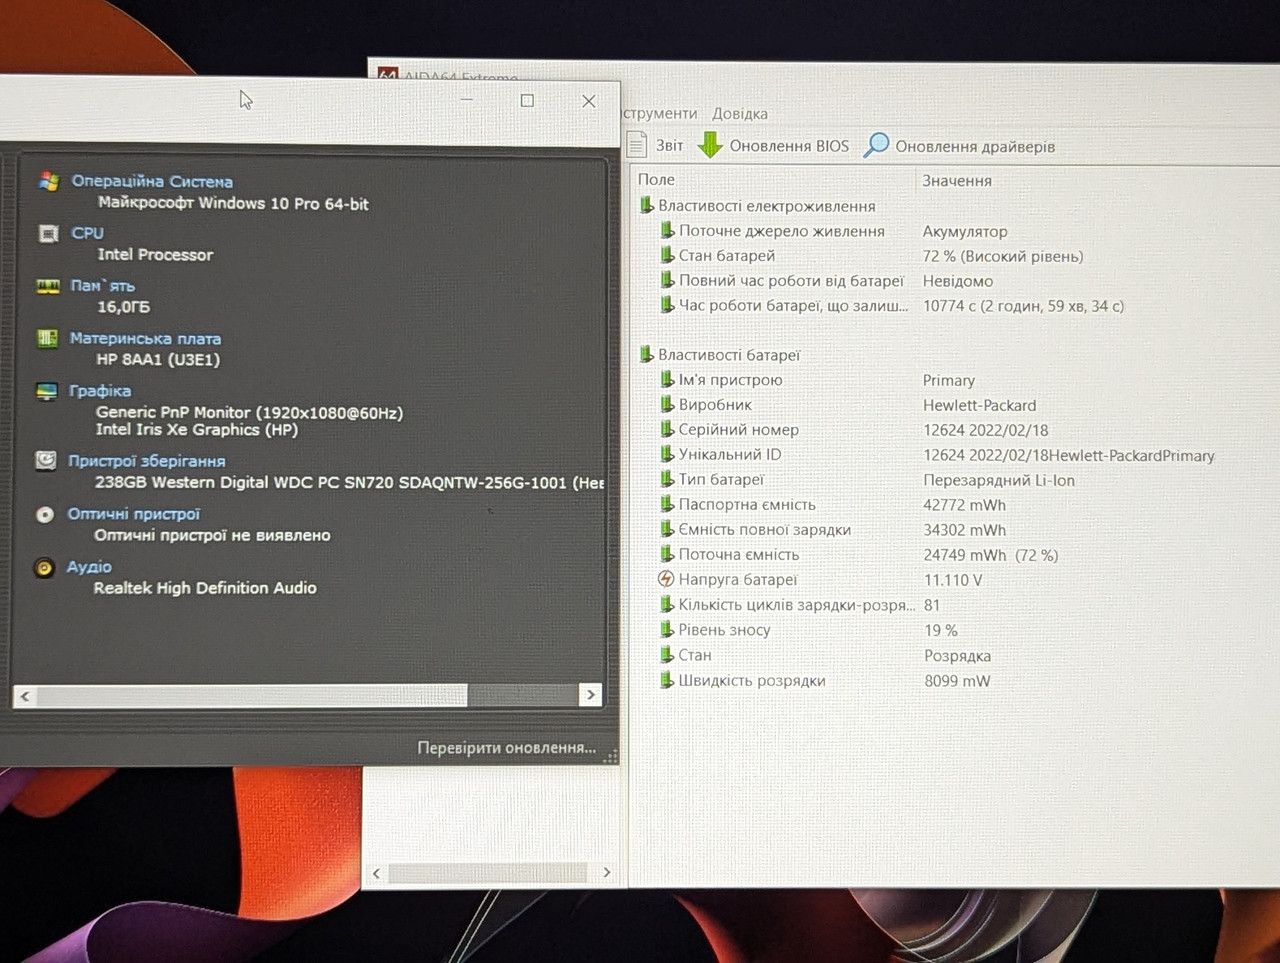Select the Оптичні пристрої heading link
The image size is (1280, 963).
click(134, 514)
